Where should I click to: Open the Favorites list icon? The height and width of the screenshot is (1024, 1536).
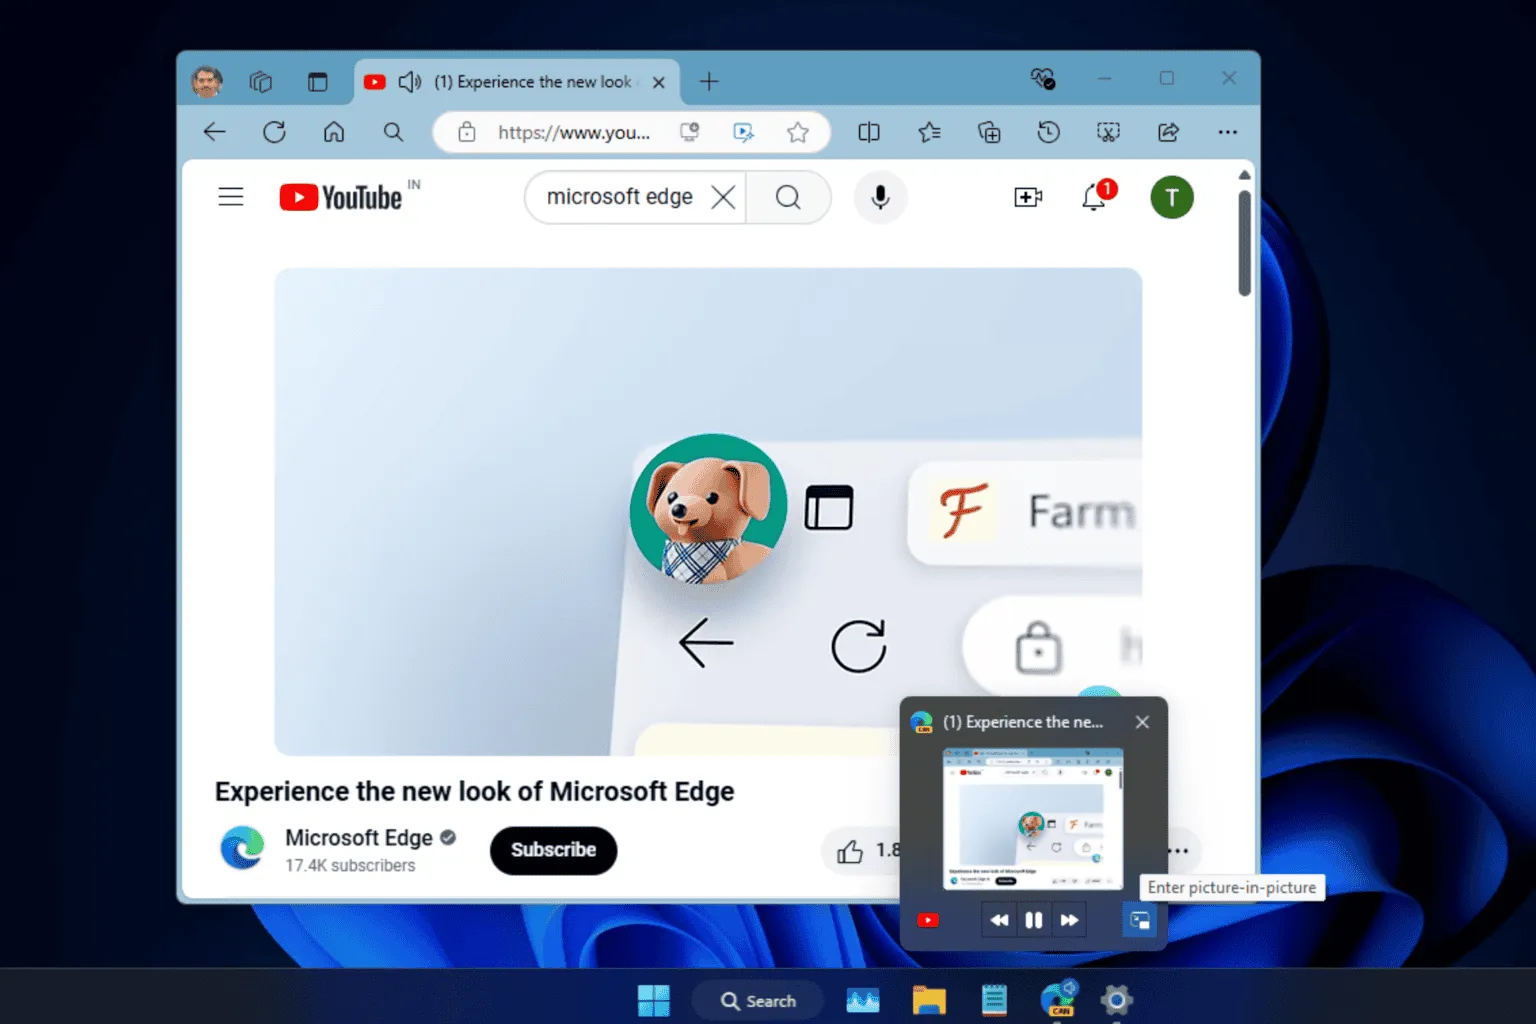[929, 132]
